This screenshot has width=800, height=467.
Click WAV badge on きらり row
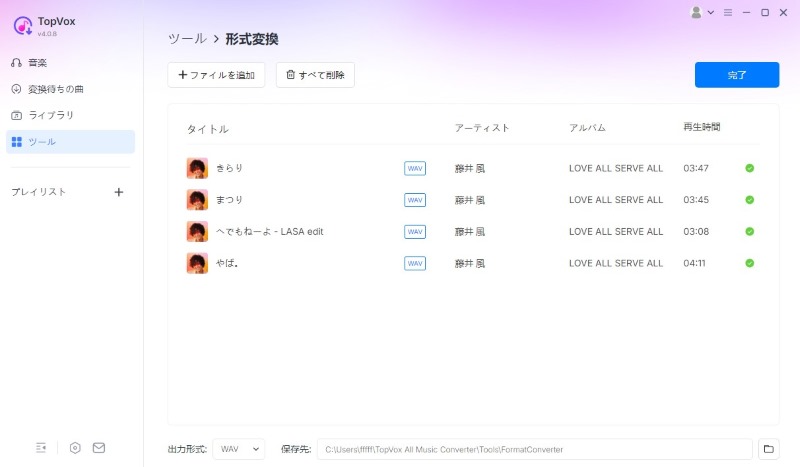pyautogui.click(x=415, y=168)
